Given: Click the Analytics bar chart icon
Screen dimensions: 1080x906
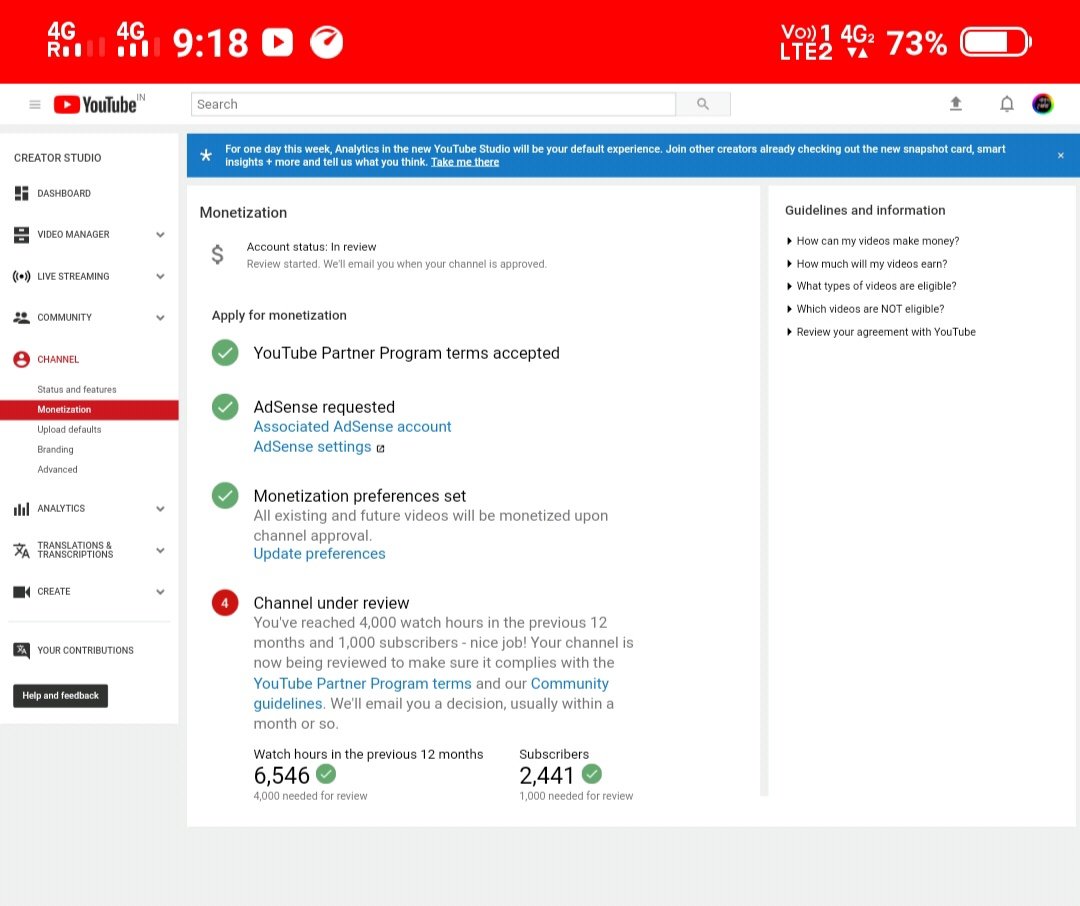Looking at the screenshot, I should (21, 509).
